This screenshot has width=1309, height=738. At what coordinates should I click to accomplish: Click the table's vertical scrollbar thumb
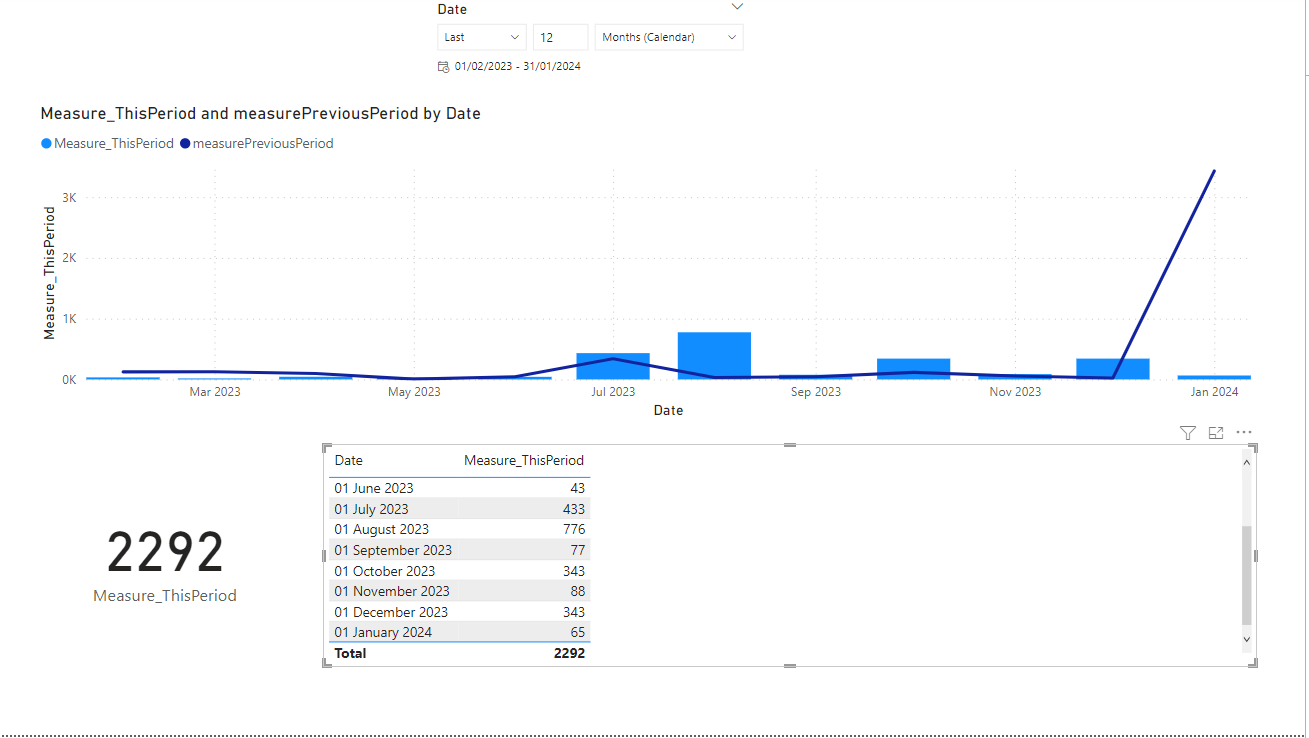click(x=1246, y=575)
